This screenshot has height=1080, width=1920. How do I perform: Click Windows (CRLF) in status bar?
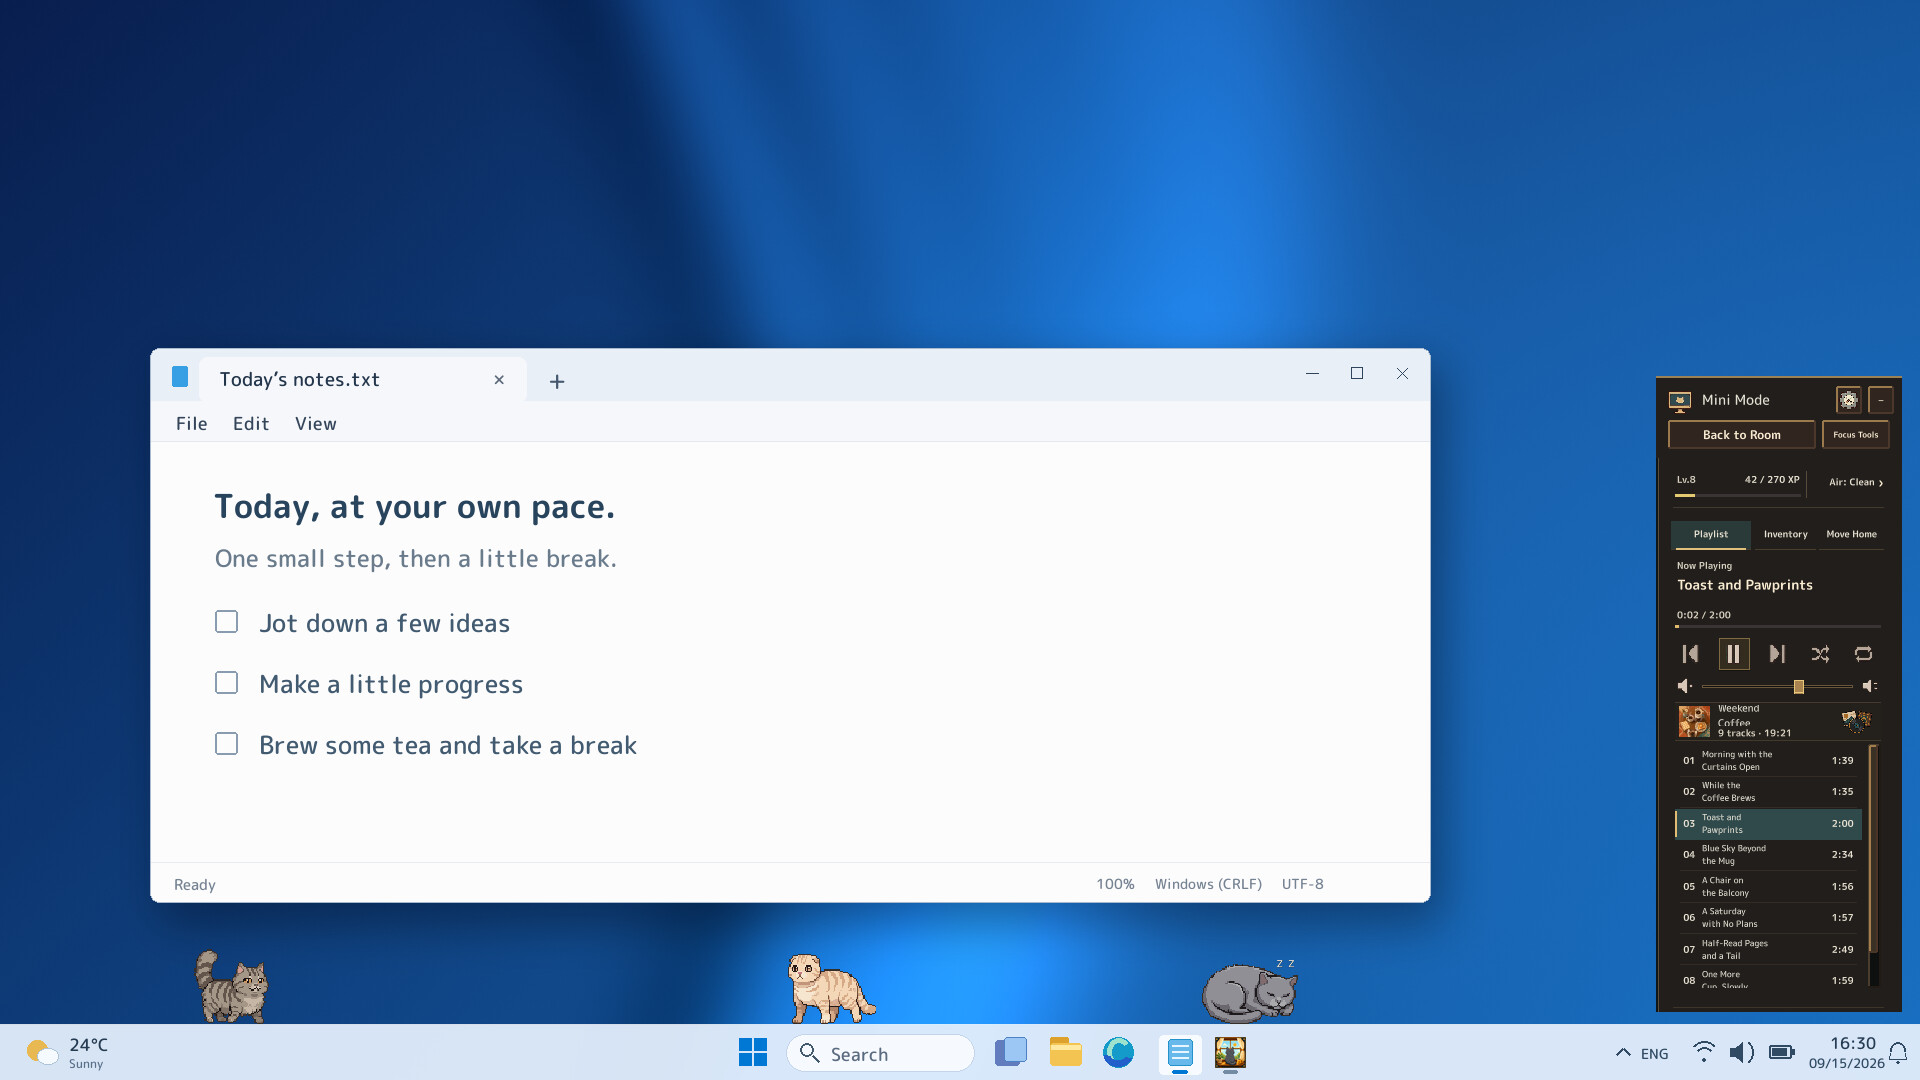(x=1208, y=884)
